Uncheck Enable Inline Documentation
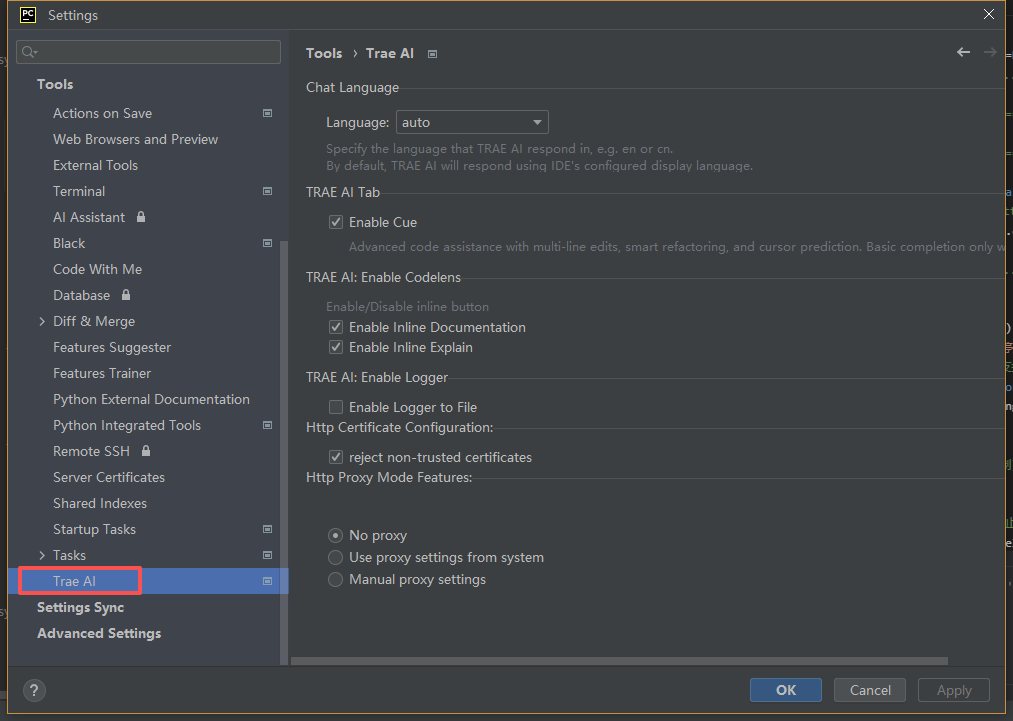Screen dimensions: 1013x721 pos(336,328)
